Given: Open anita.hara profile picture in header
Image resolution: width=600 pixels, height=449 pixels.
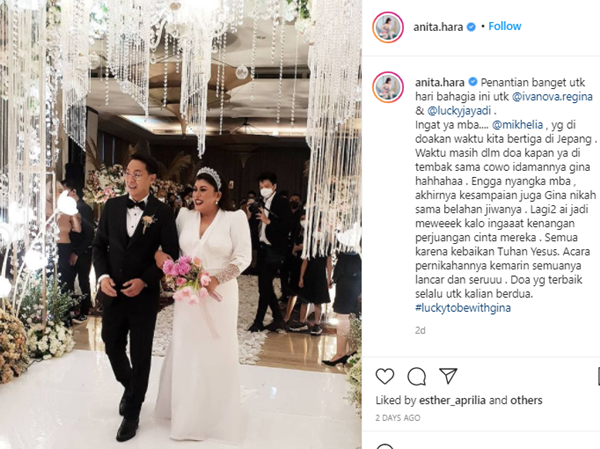Looking at the screenshot, I should point(388,27).
